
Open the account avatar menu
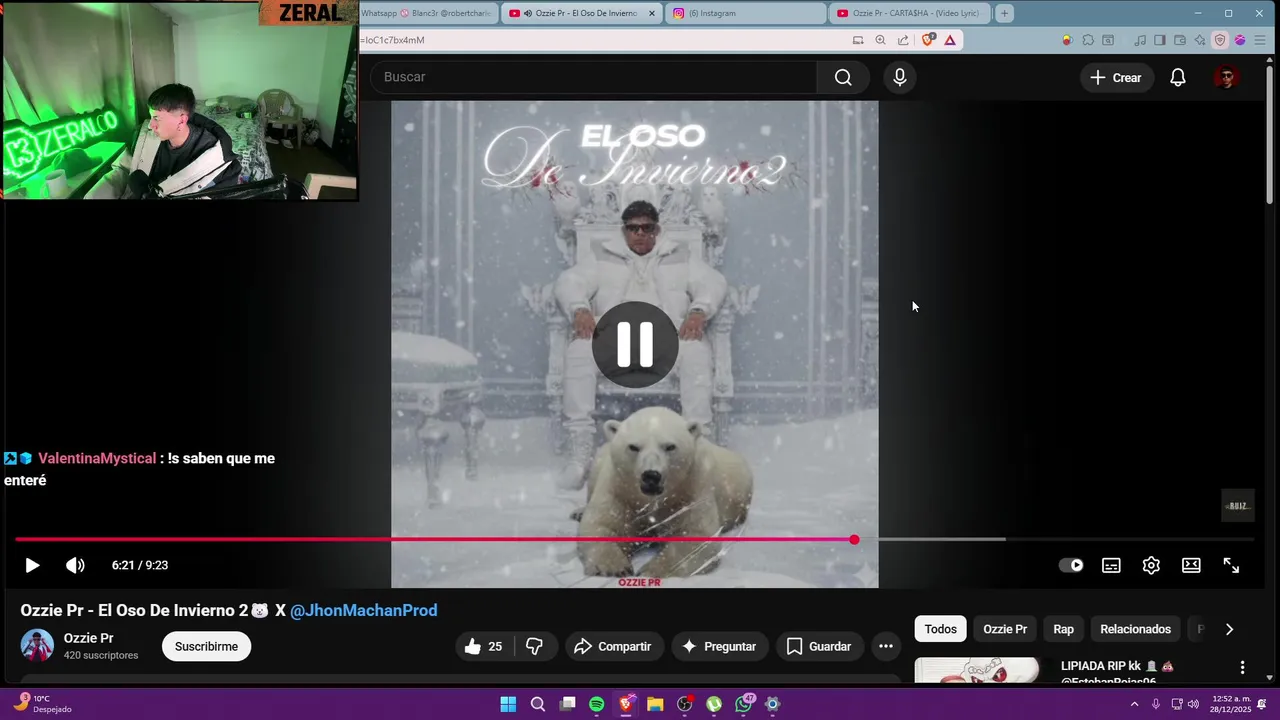[1227, 77]
